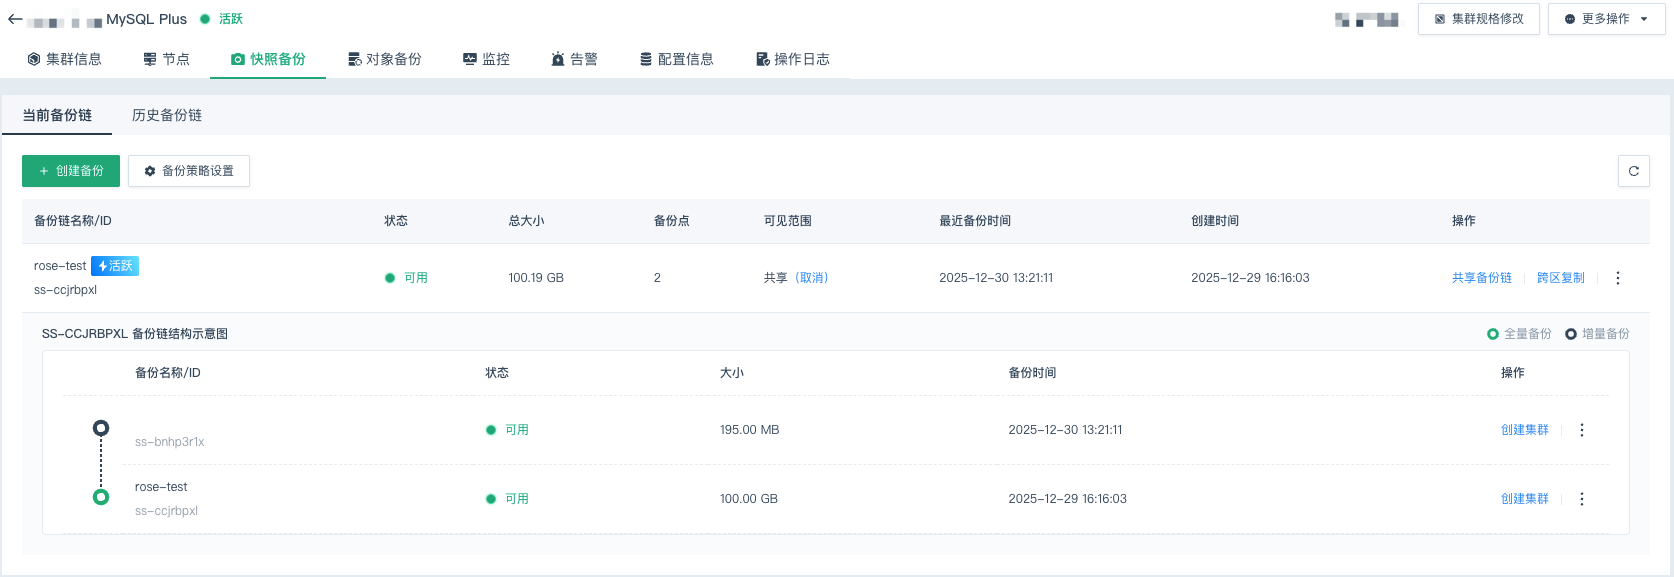Click full backup node circle in diagram
1674x577 pixels.
(101, 497)
